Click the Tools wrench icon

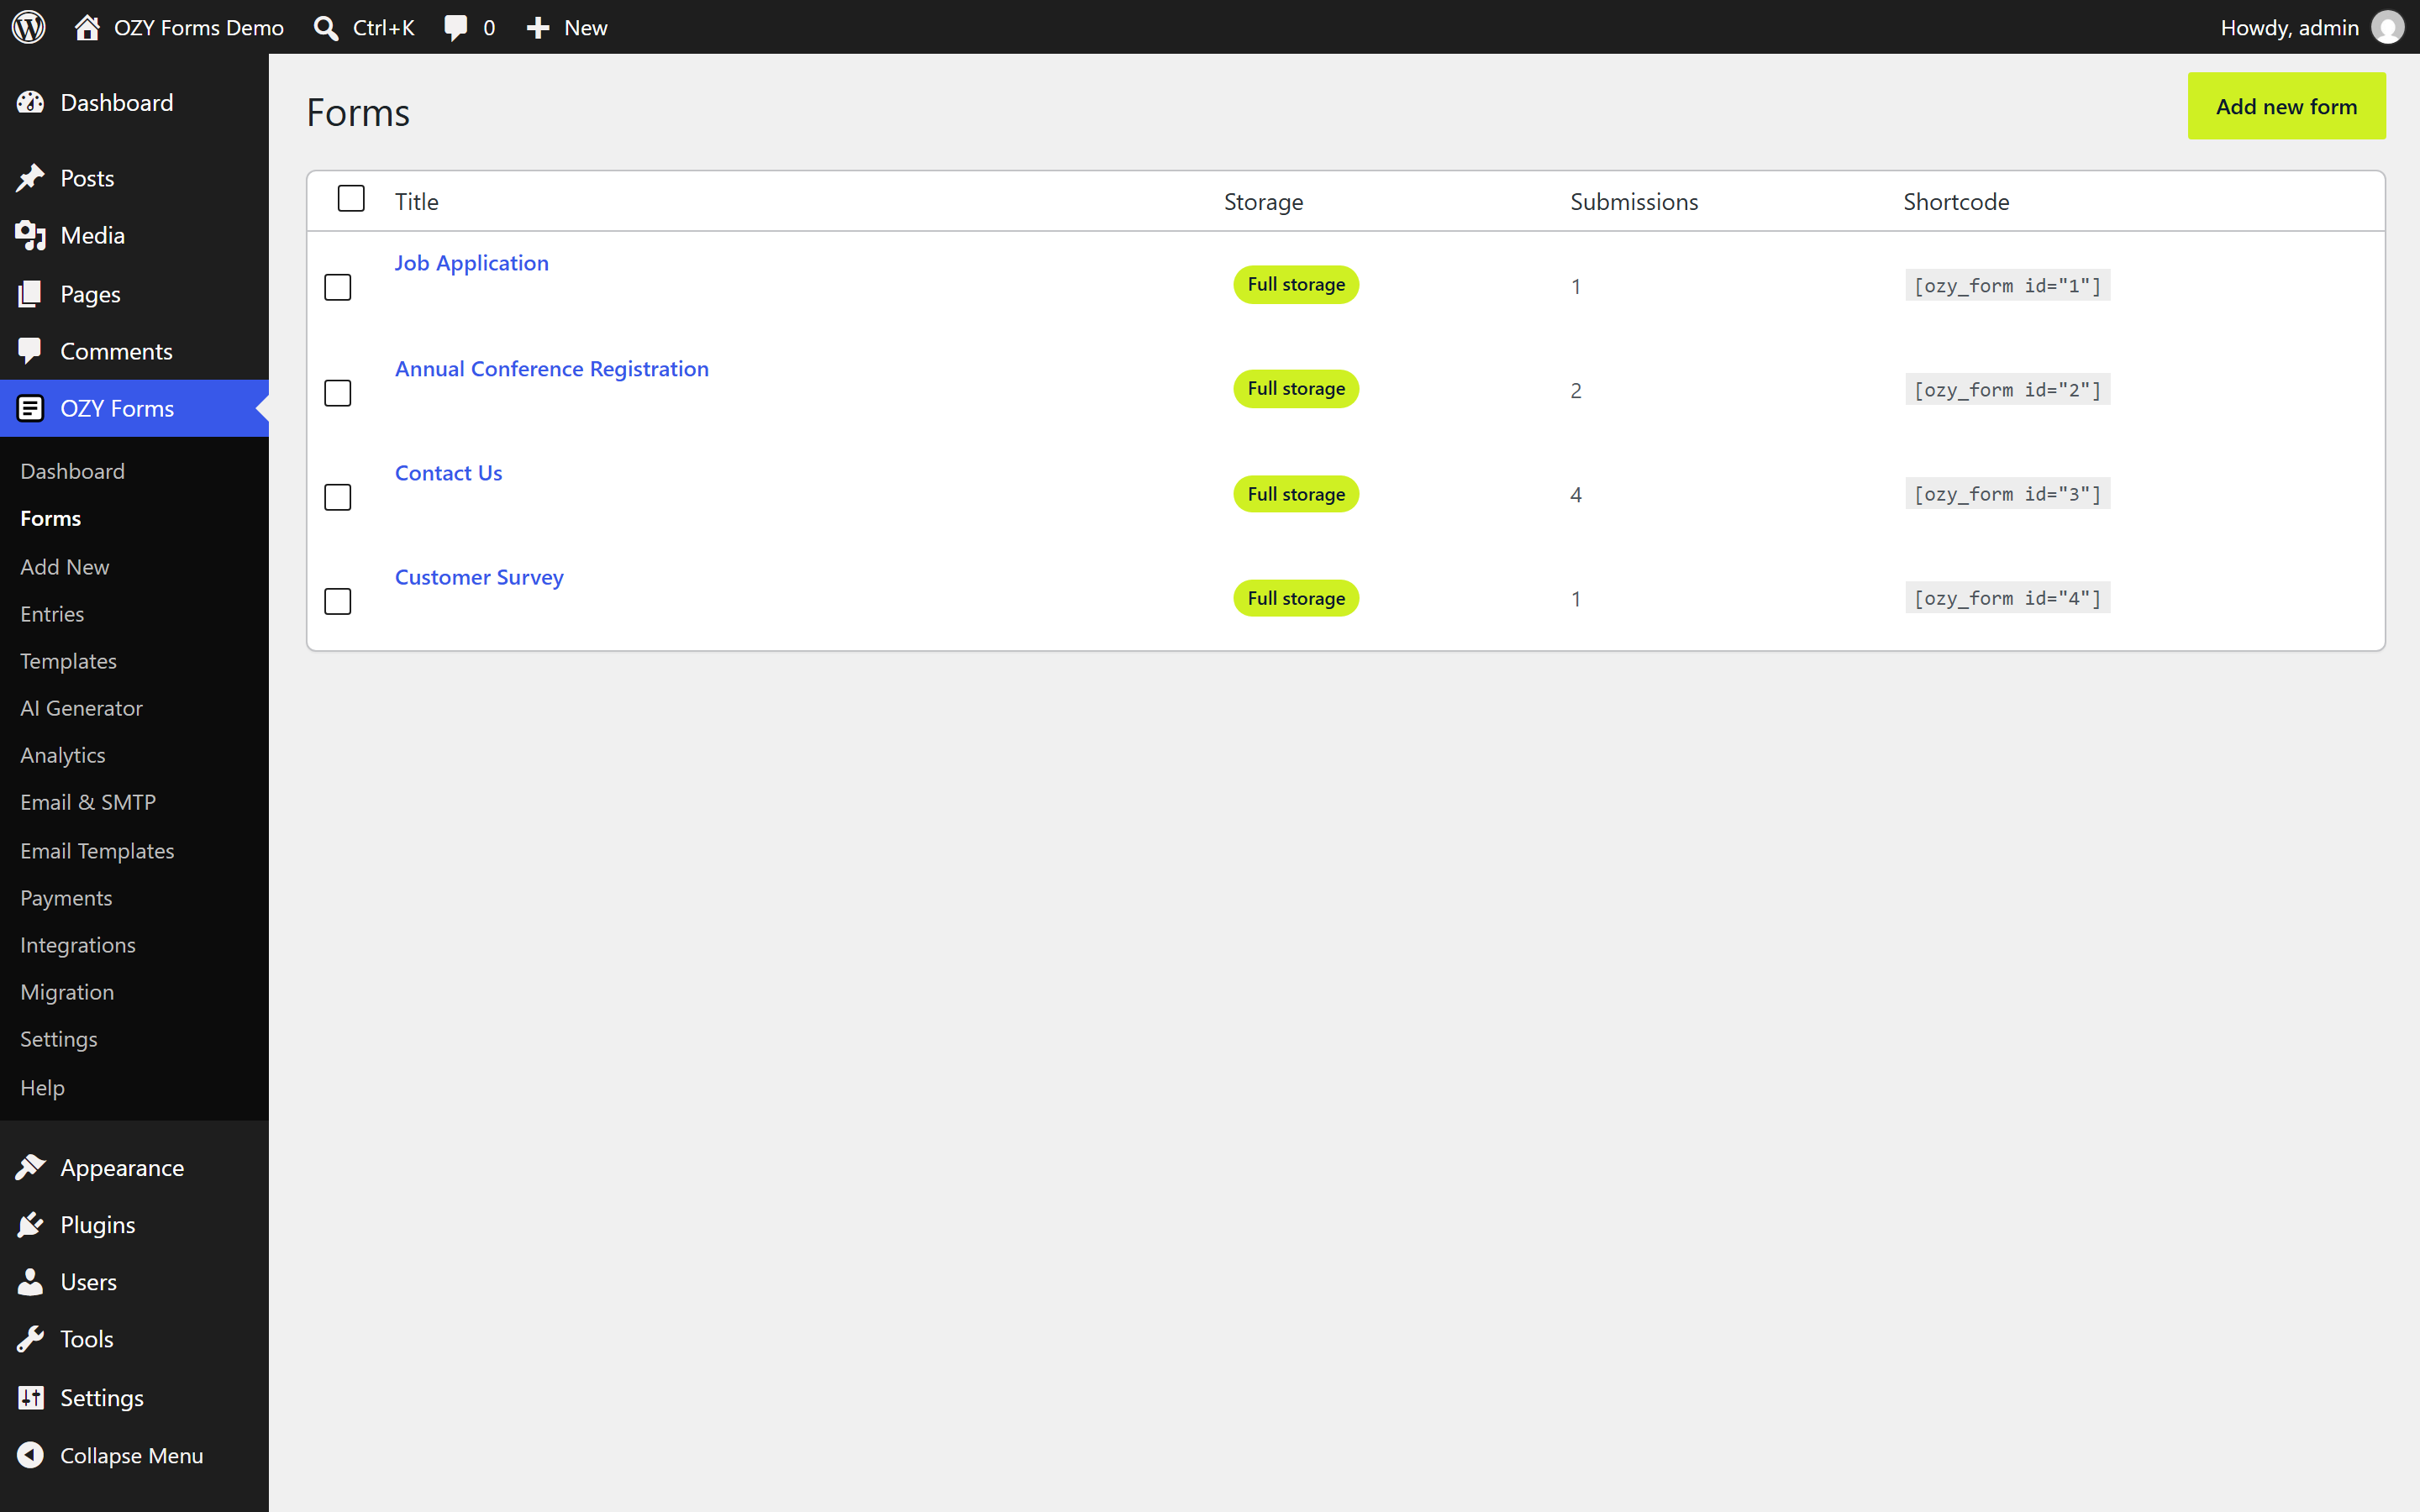(30, 1338)
